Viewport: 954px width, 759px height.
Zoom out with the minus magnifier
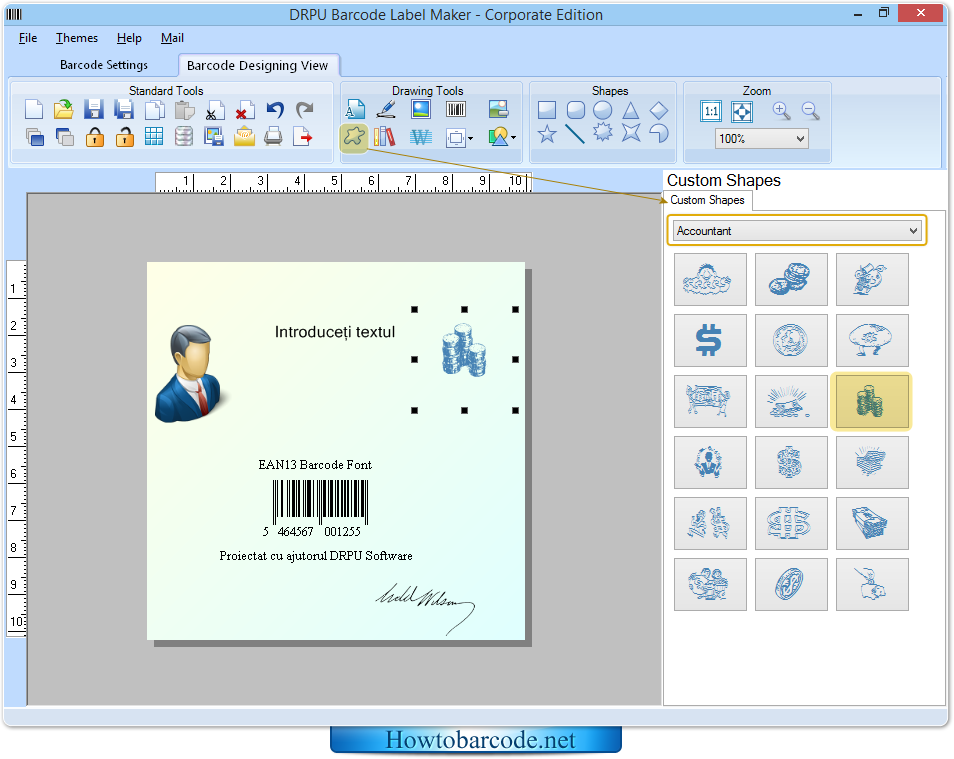click(x=810, y=111)
